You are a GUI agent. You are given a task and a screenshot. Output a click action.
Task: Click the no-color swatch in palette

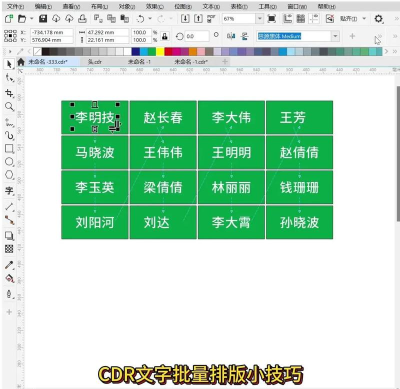(x=38, y=51)
